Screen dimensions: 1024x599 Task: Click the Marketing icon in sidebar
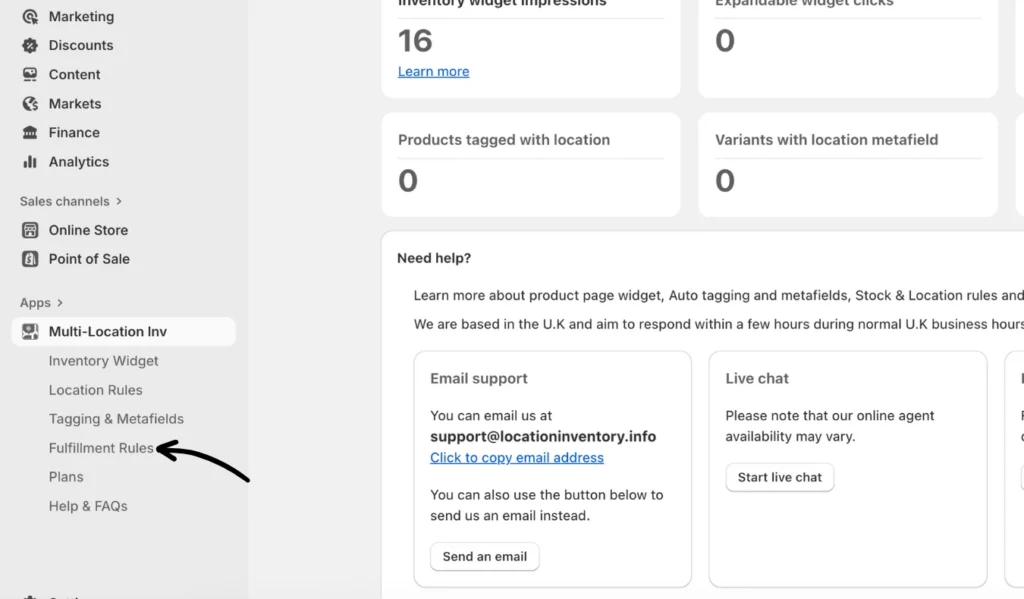tap(30, 17)
